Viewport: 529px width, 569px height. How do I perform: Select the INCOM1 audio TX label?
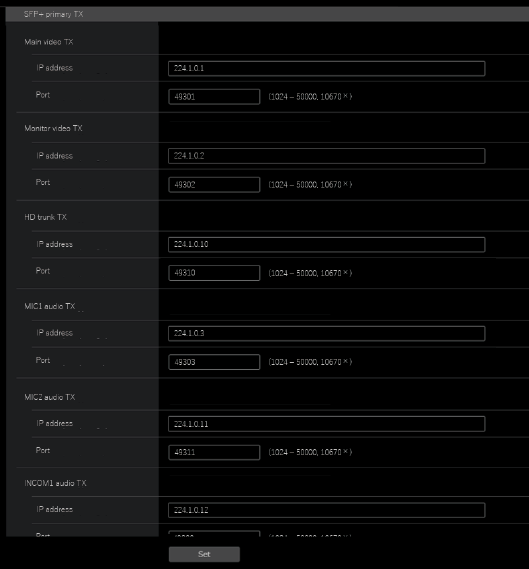coord(55,483)
